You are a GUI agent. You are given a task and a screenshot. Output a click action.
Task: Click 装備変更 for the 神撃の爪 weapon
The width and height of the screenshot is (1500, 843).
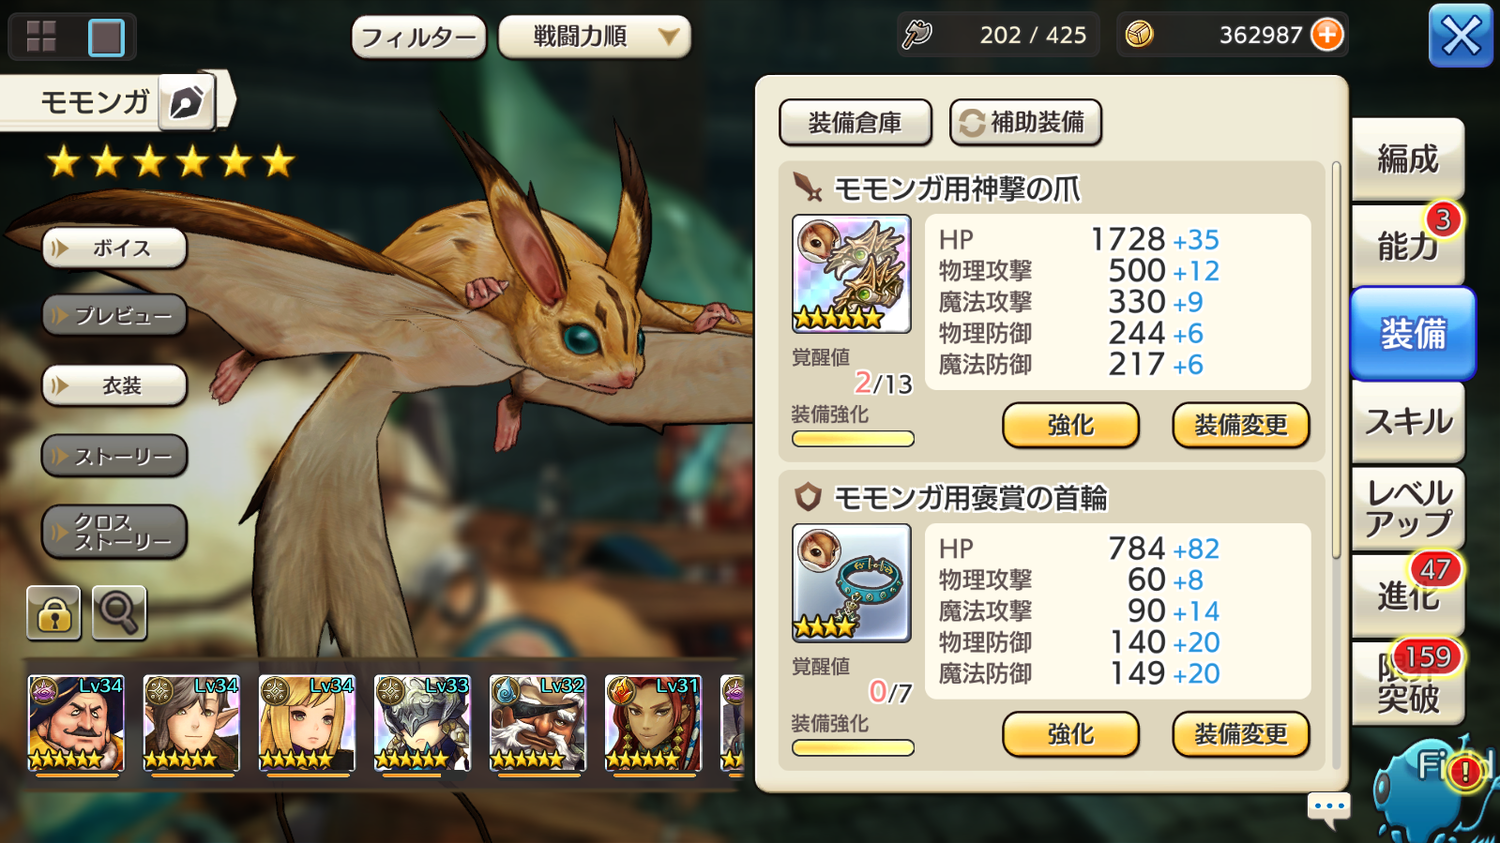(x=1241, y=425)
